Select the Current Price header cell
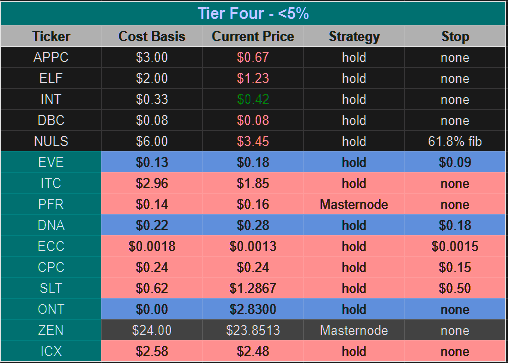Image resolution: width=508 pixels, height=363 pixels. pyautogui.click(x=253, y=36)
